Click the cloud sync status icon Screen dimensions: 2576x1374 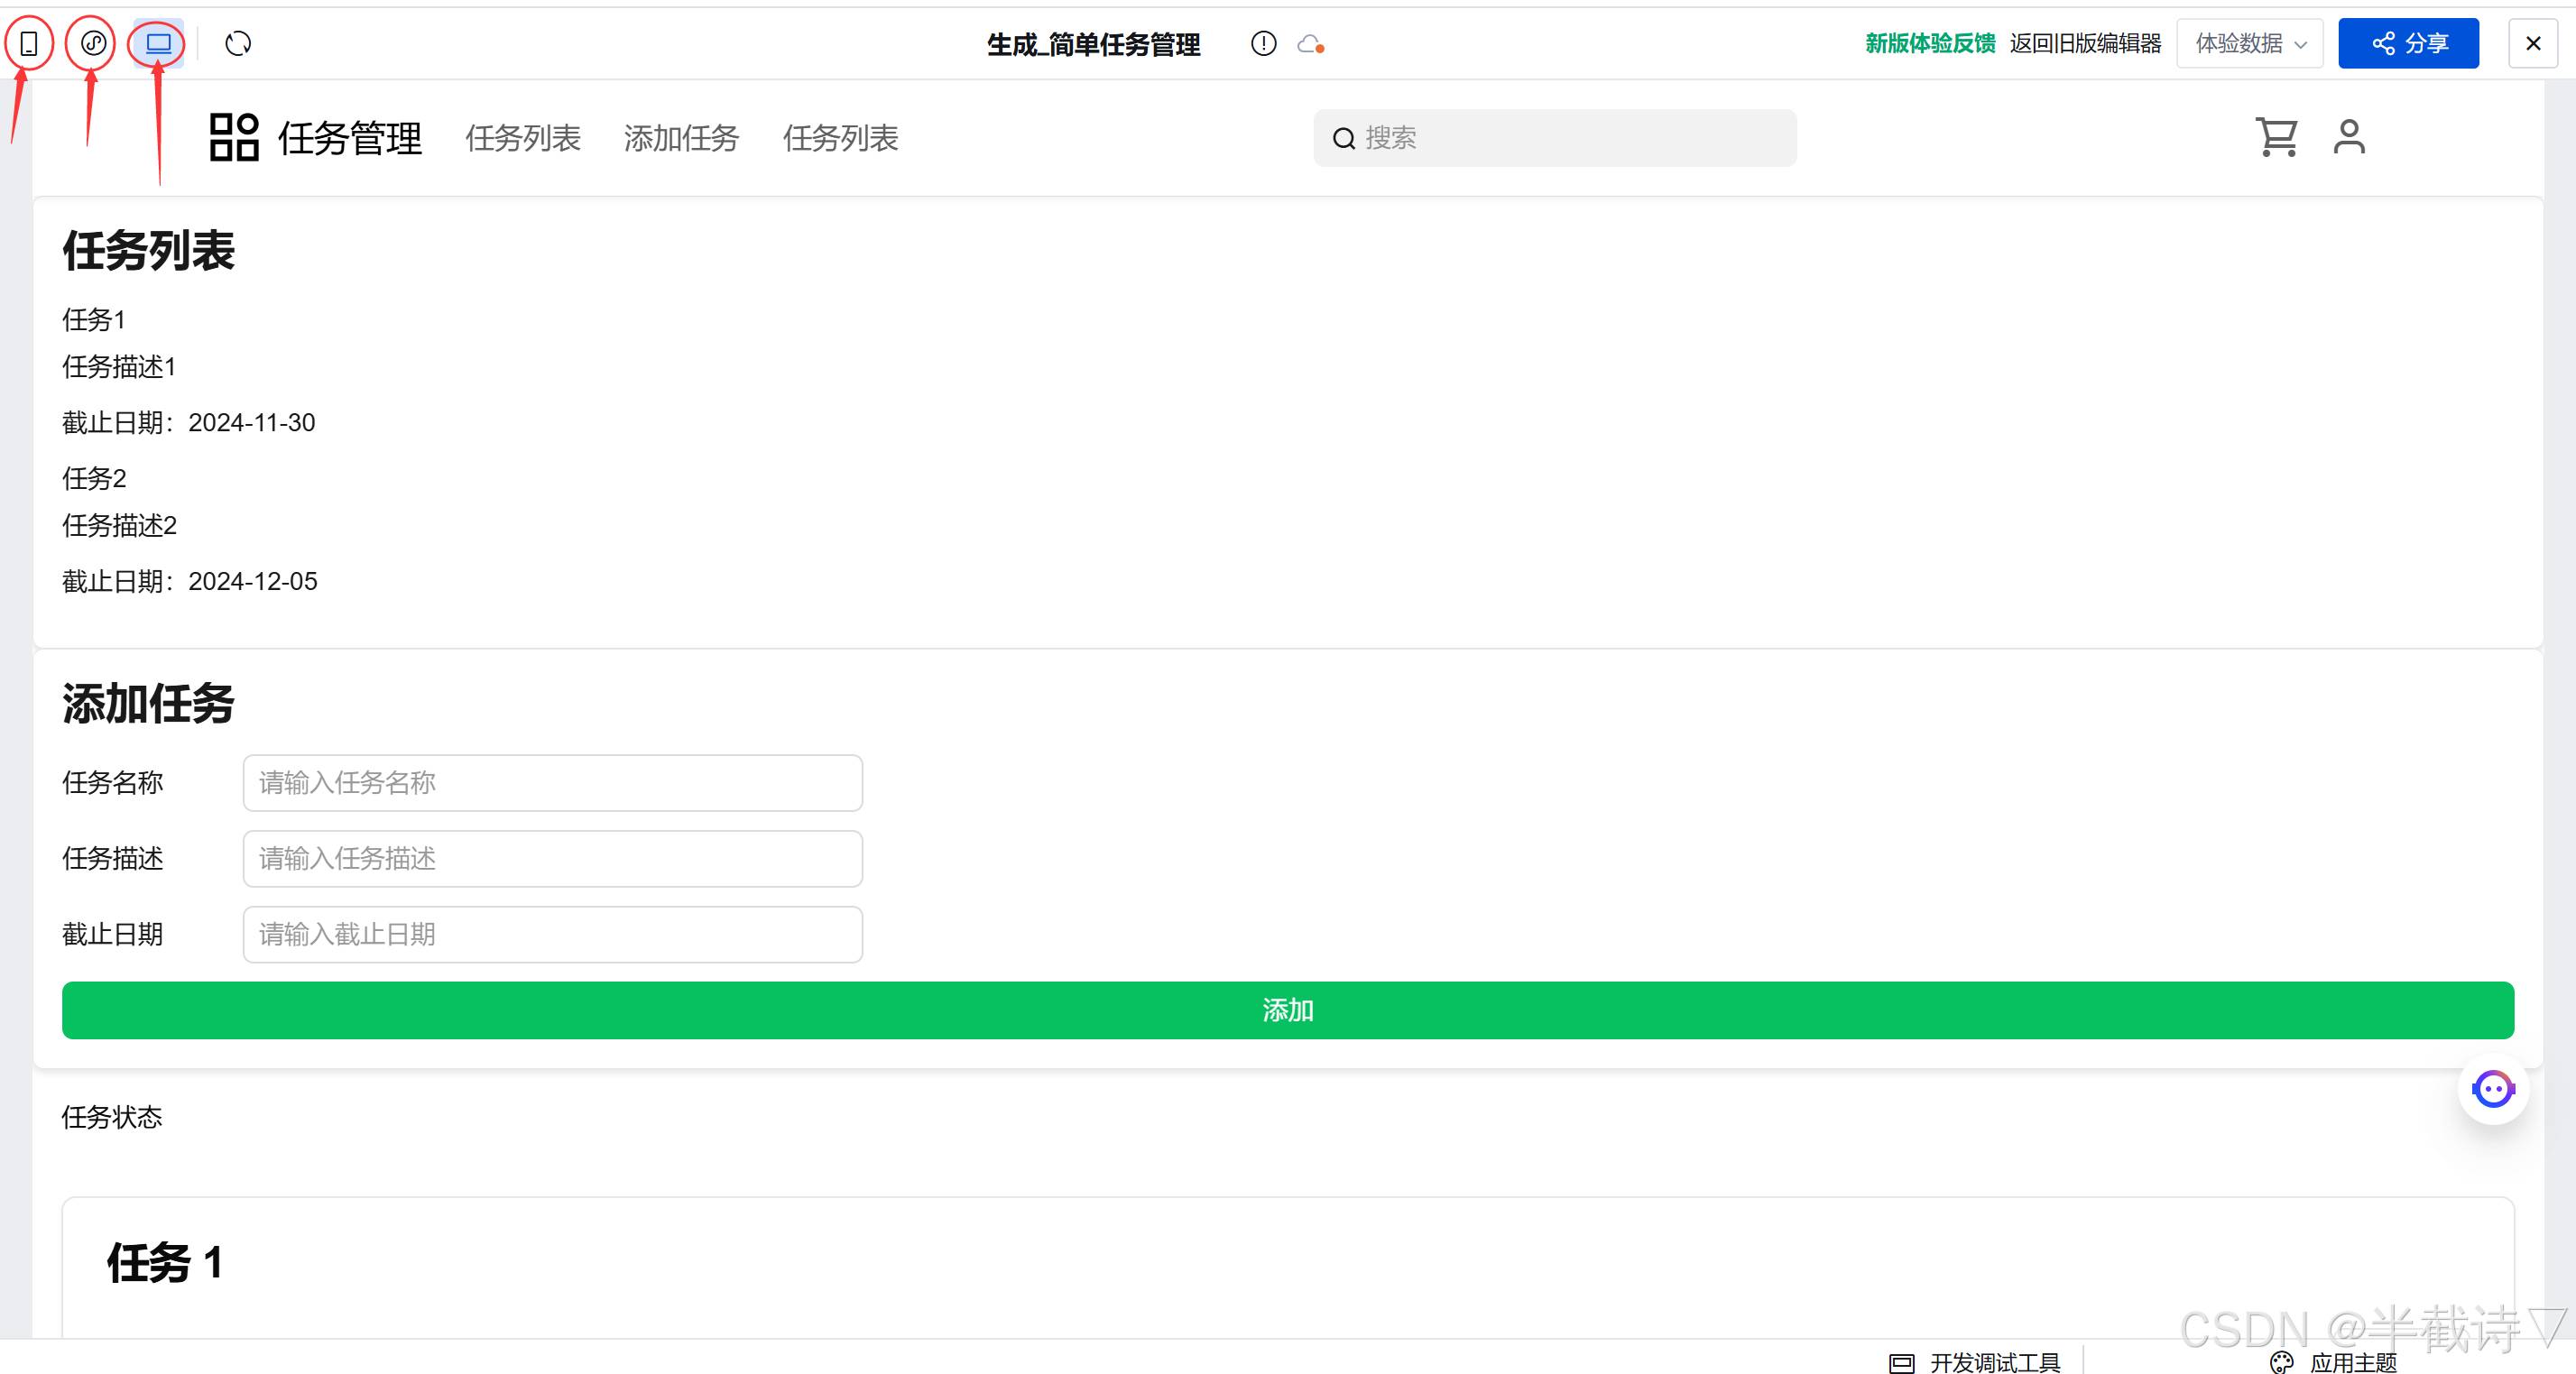(1310, 44)
